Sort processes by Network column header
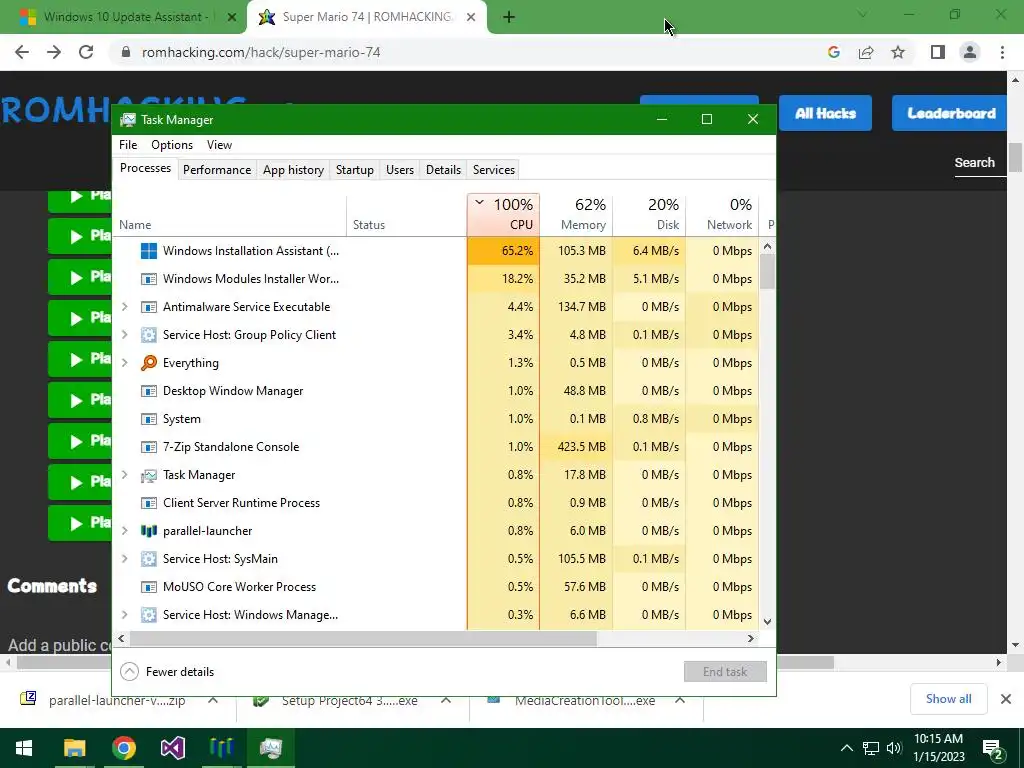Screen dimensions: 1024x768 pyautogui.click(x=722, y=215)
